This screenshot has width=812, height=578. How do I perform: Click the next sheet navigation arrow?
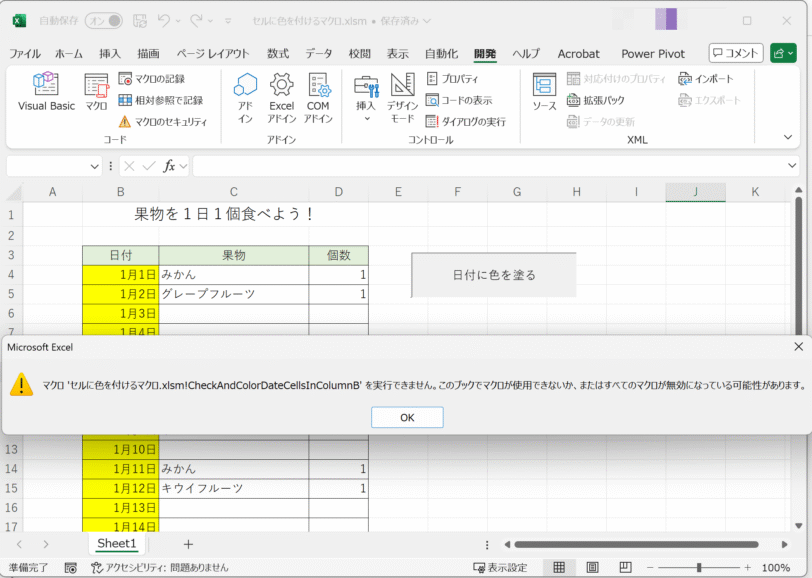46,544
